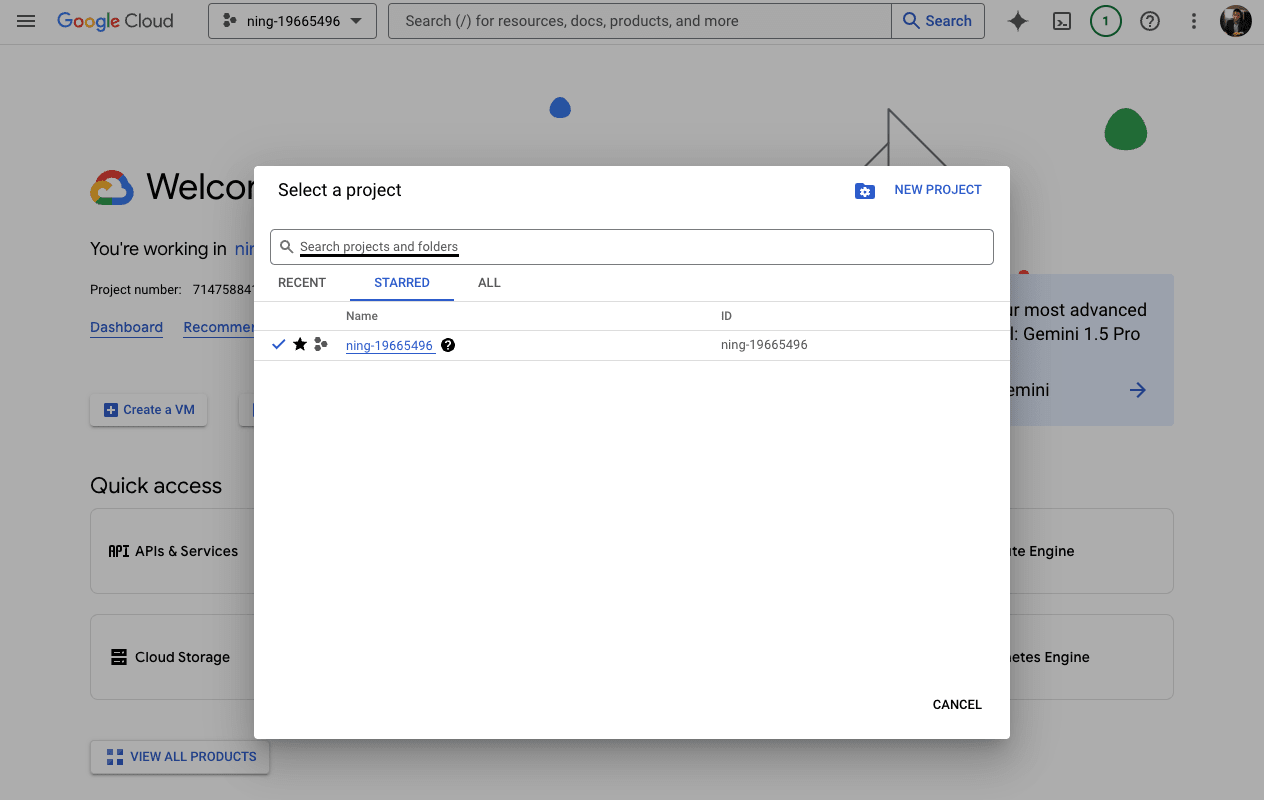Open the Dashboard link behind the dialog
1264x800 pixels.
(126, 327)
